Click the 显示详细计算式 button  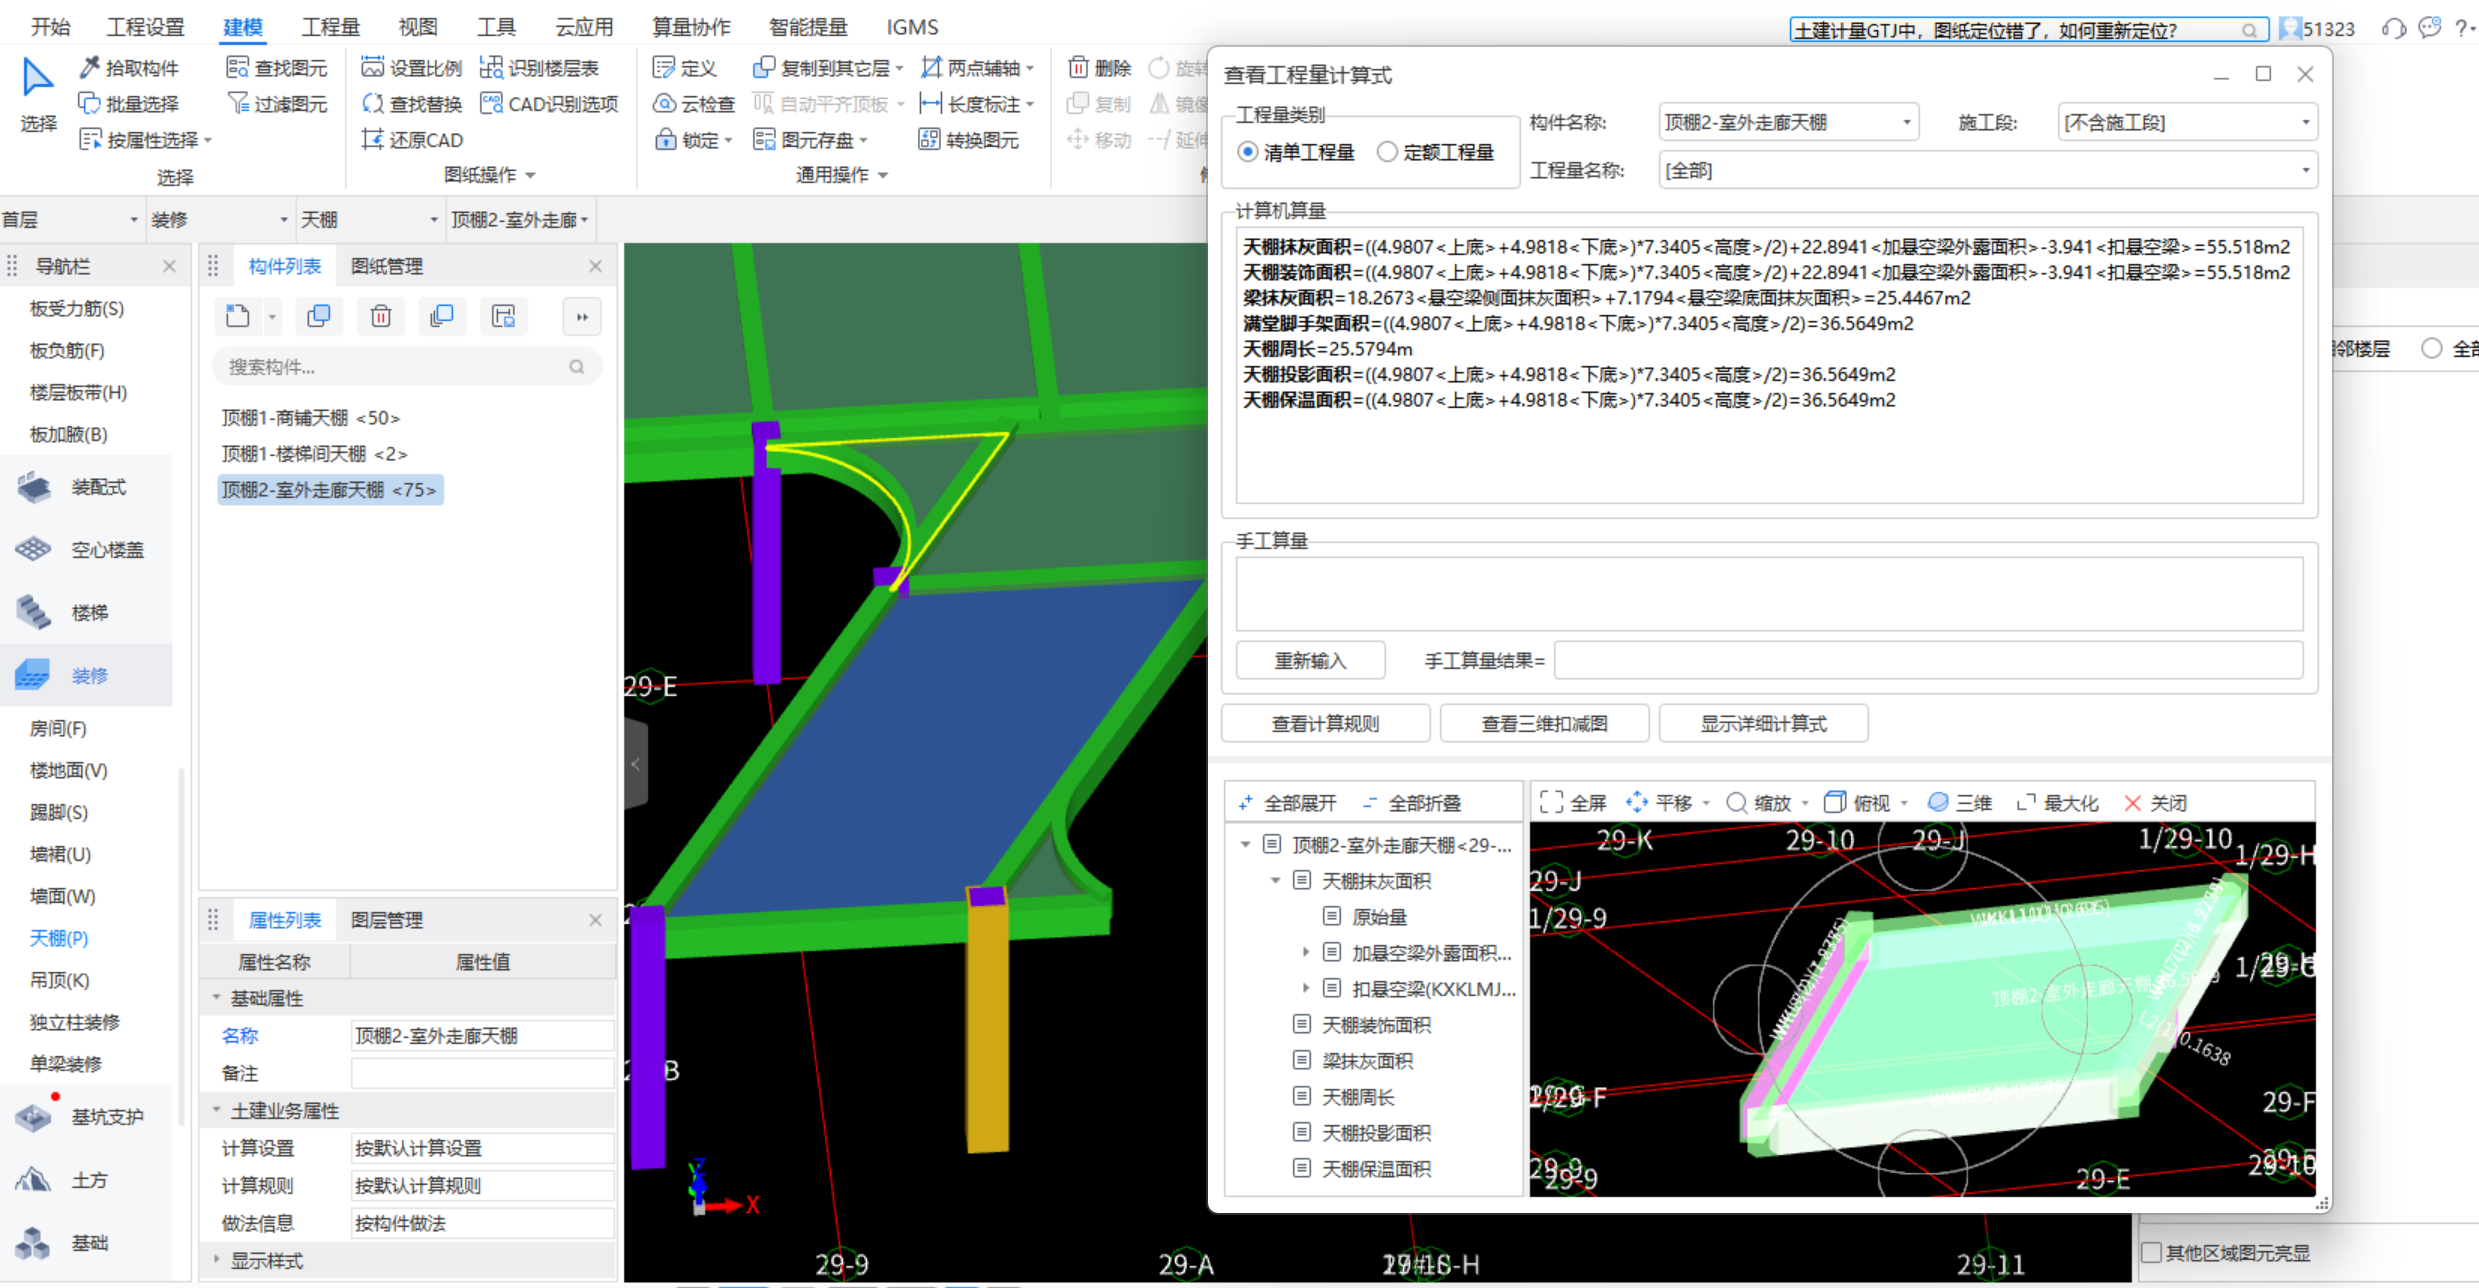click(1763, 723)
